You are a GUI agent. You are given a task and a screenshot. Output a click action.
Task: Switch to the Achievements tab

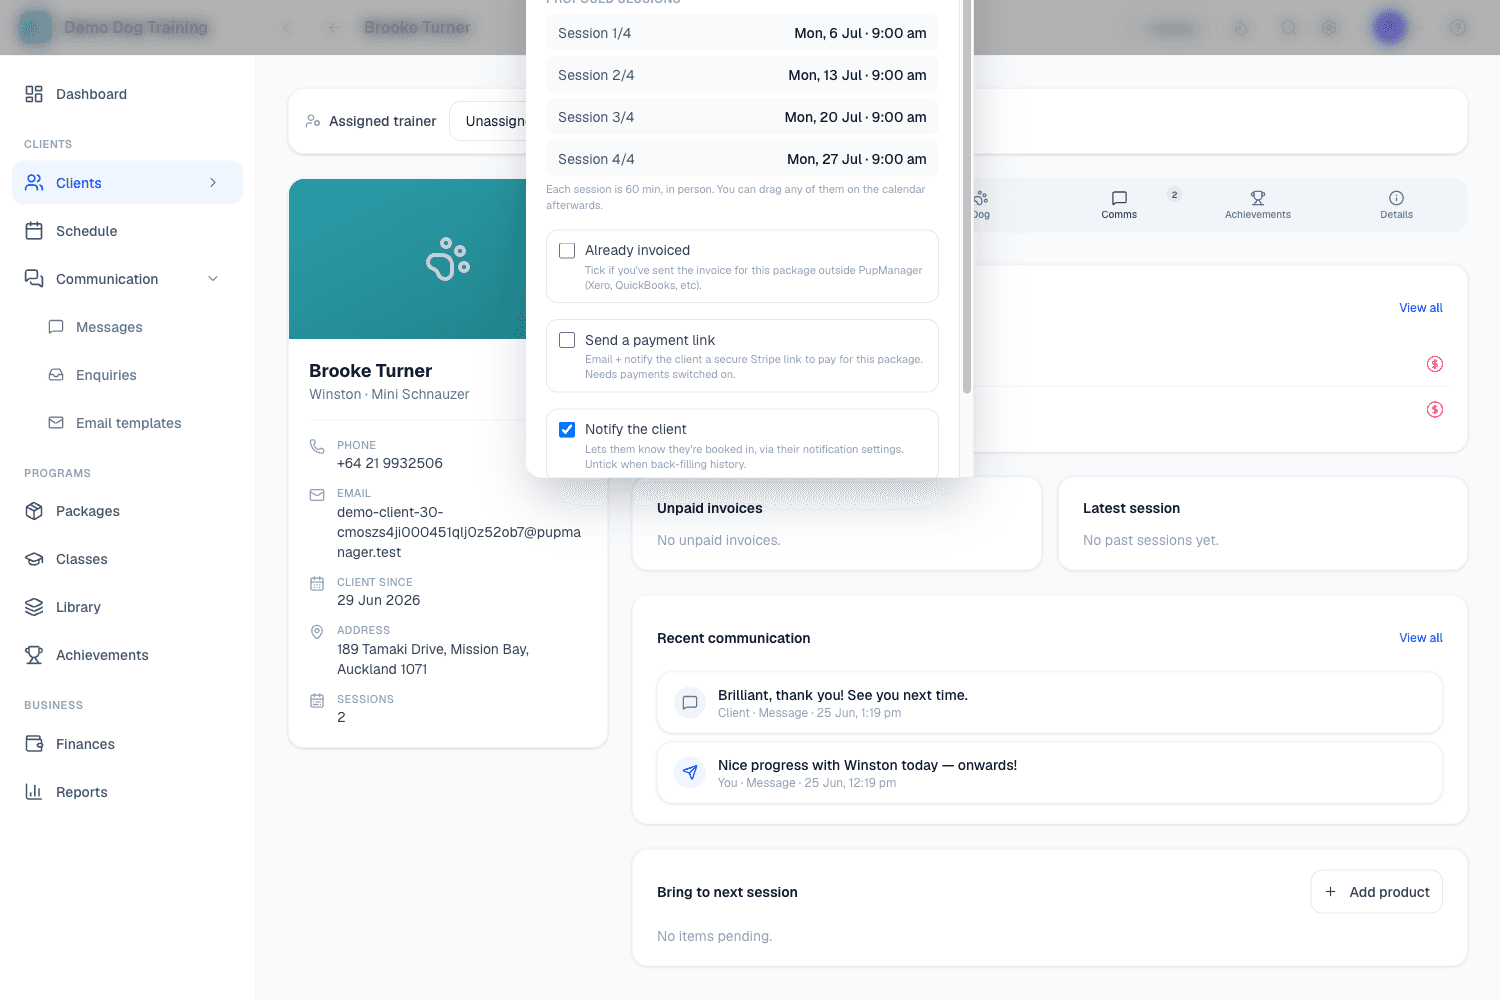pos(1258,205)
